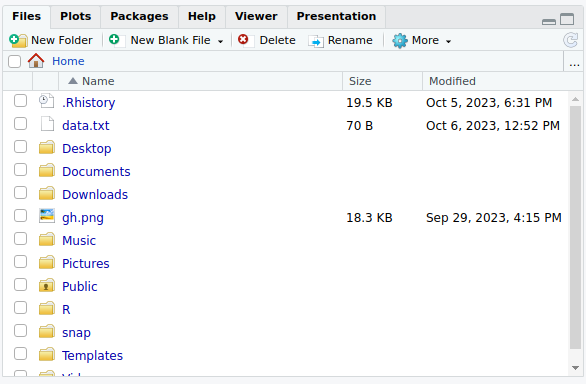The width and height of the screenshot is (586, 384).
Task: Switch to the Viewer tab
Action: (x=256, y=16)
